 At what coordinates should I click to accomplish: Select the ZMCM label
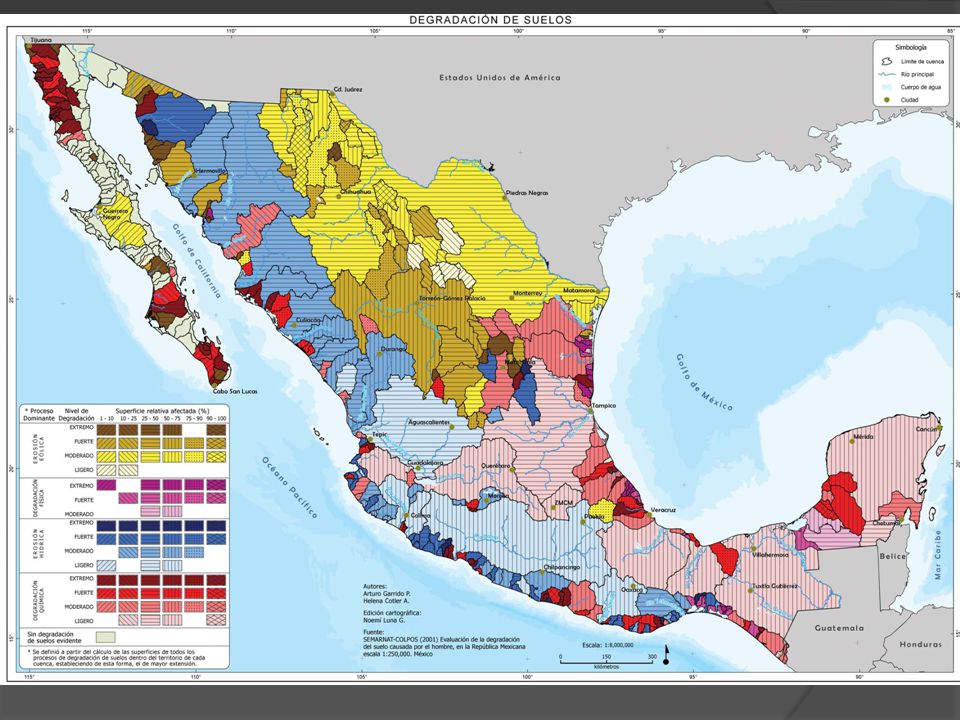pos(564,503)
